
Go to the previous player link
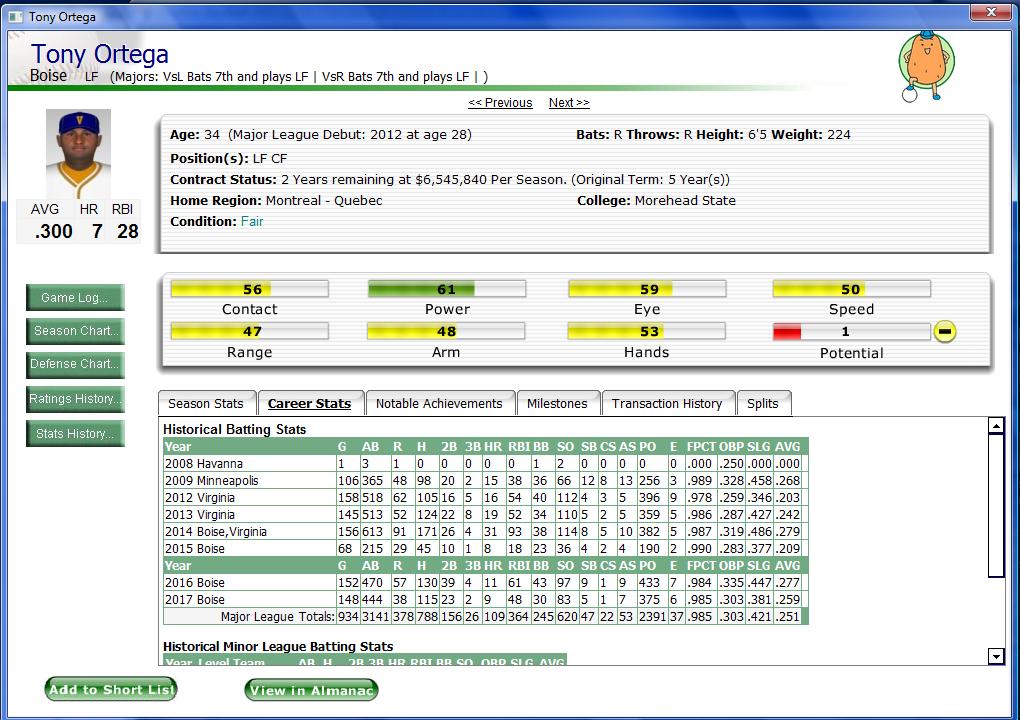(x=500, y=103)
